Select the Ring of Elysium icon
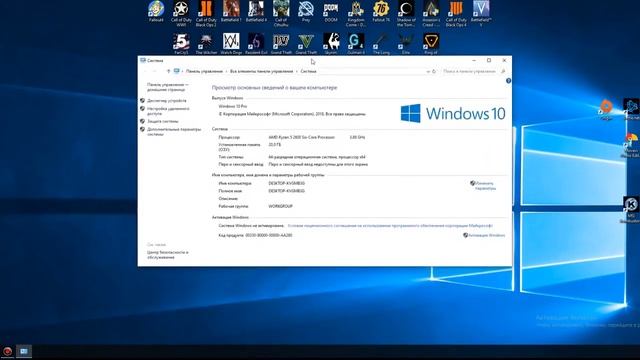This screenshot has width=640, height=360. pos(431,42)
